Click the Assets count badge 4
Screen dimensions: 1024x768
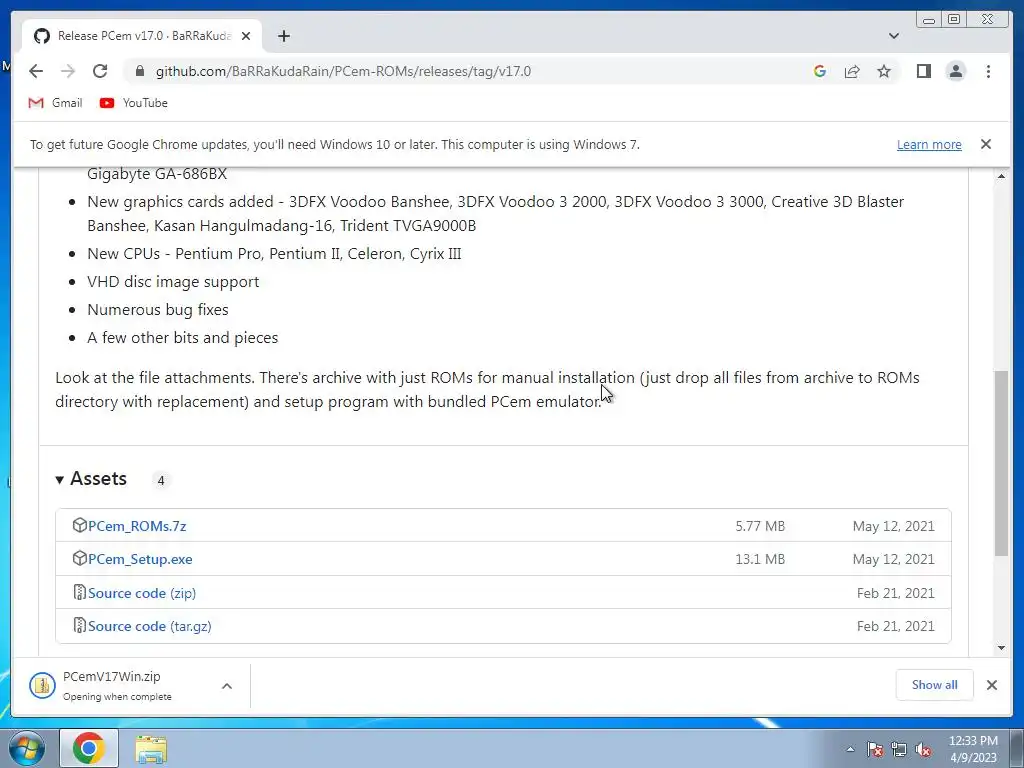click(x=161, y=481)
